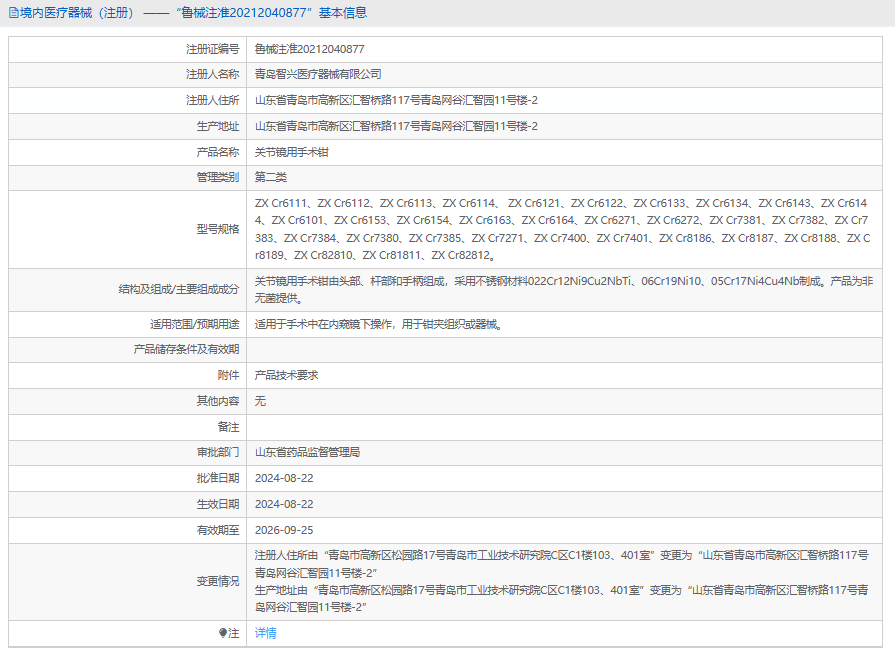Select the 批准日期 value 2024-08-22

coord(284,478)
